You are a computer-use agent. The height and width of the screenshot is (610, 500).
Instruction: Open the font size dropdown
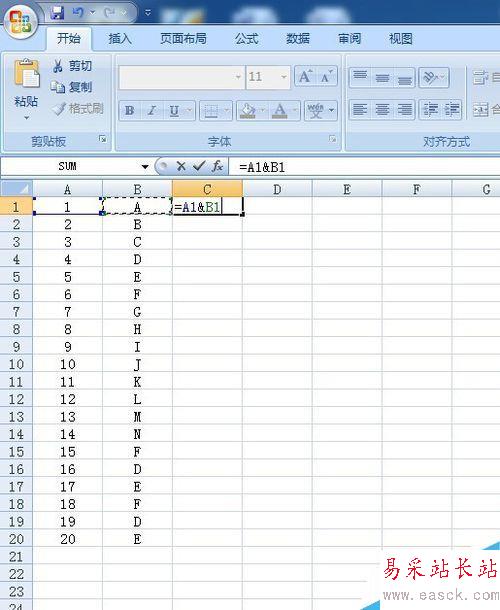click(x=284, y=77)
